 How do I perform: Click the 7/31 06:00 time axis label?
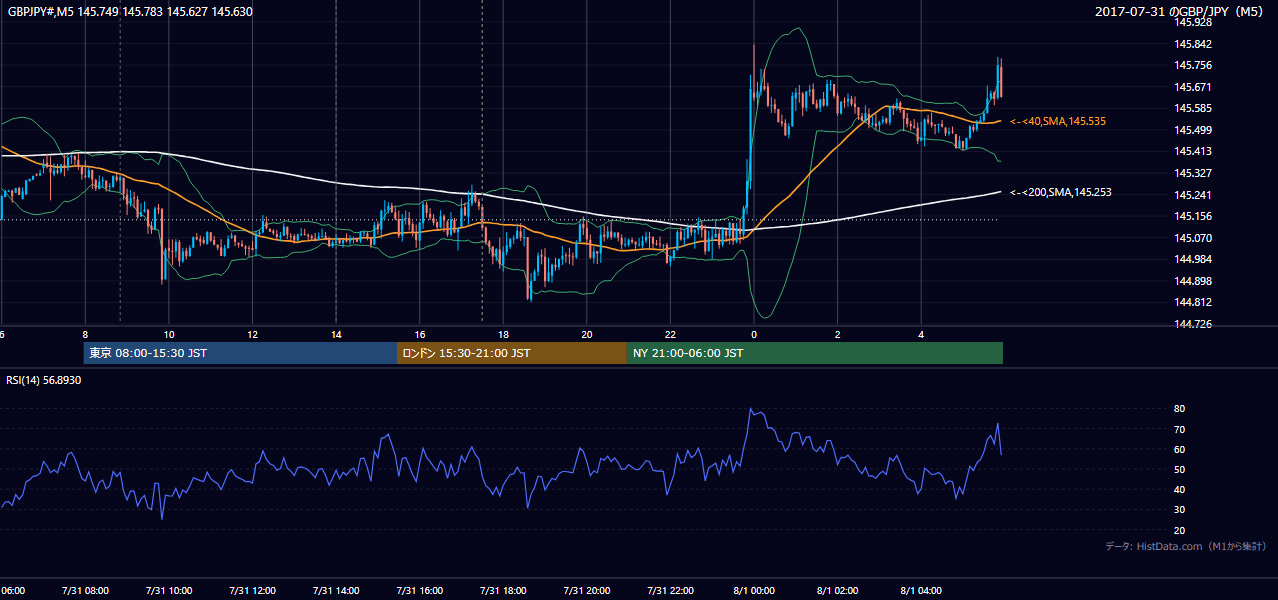tap(12, 591)
